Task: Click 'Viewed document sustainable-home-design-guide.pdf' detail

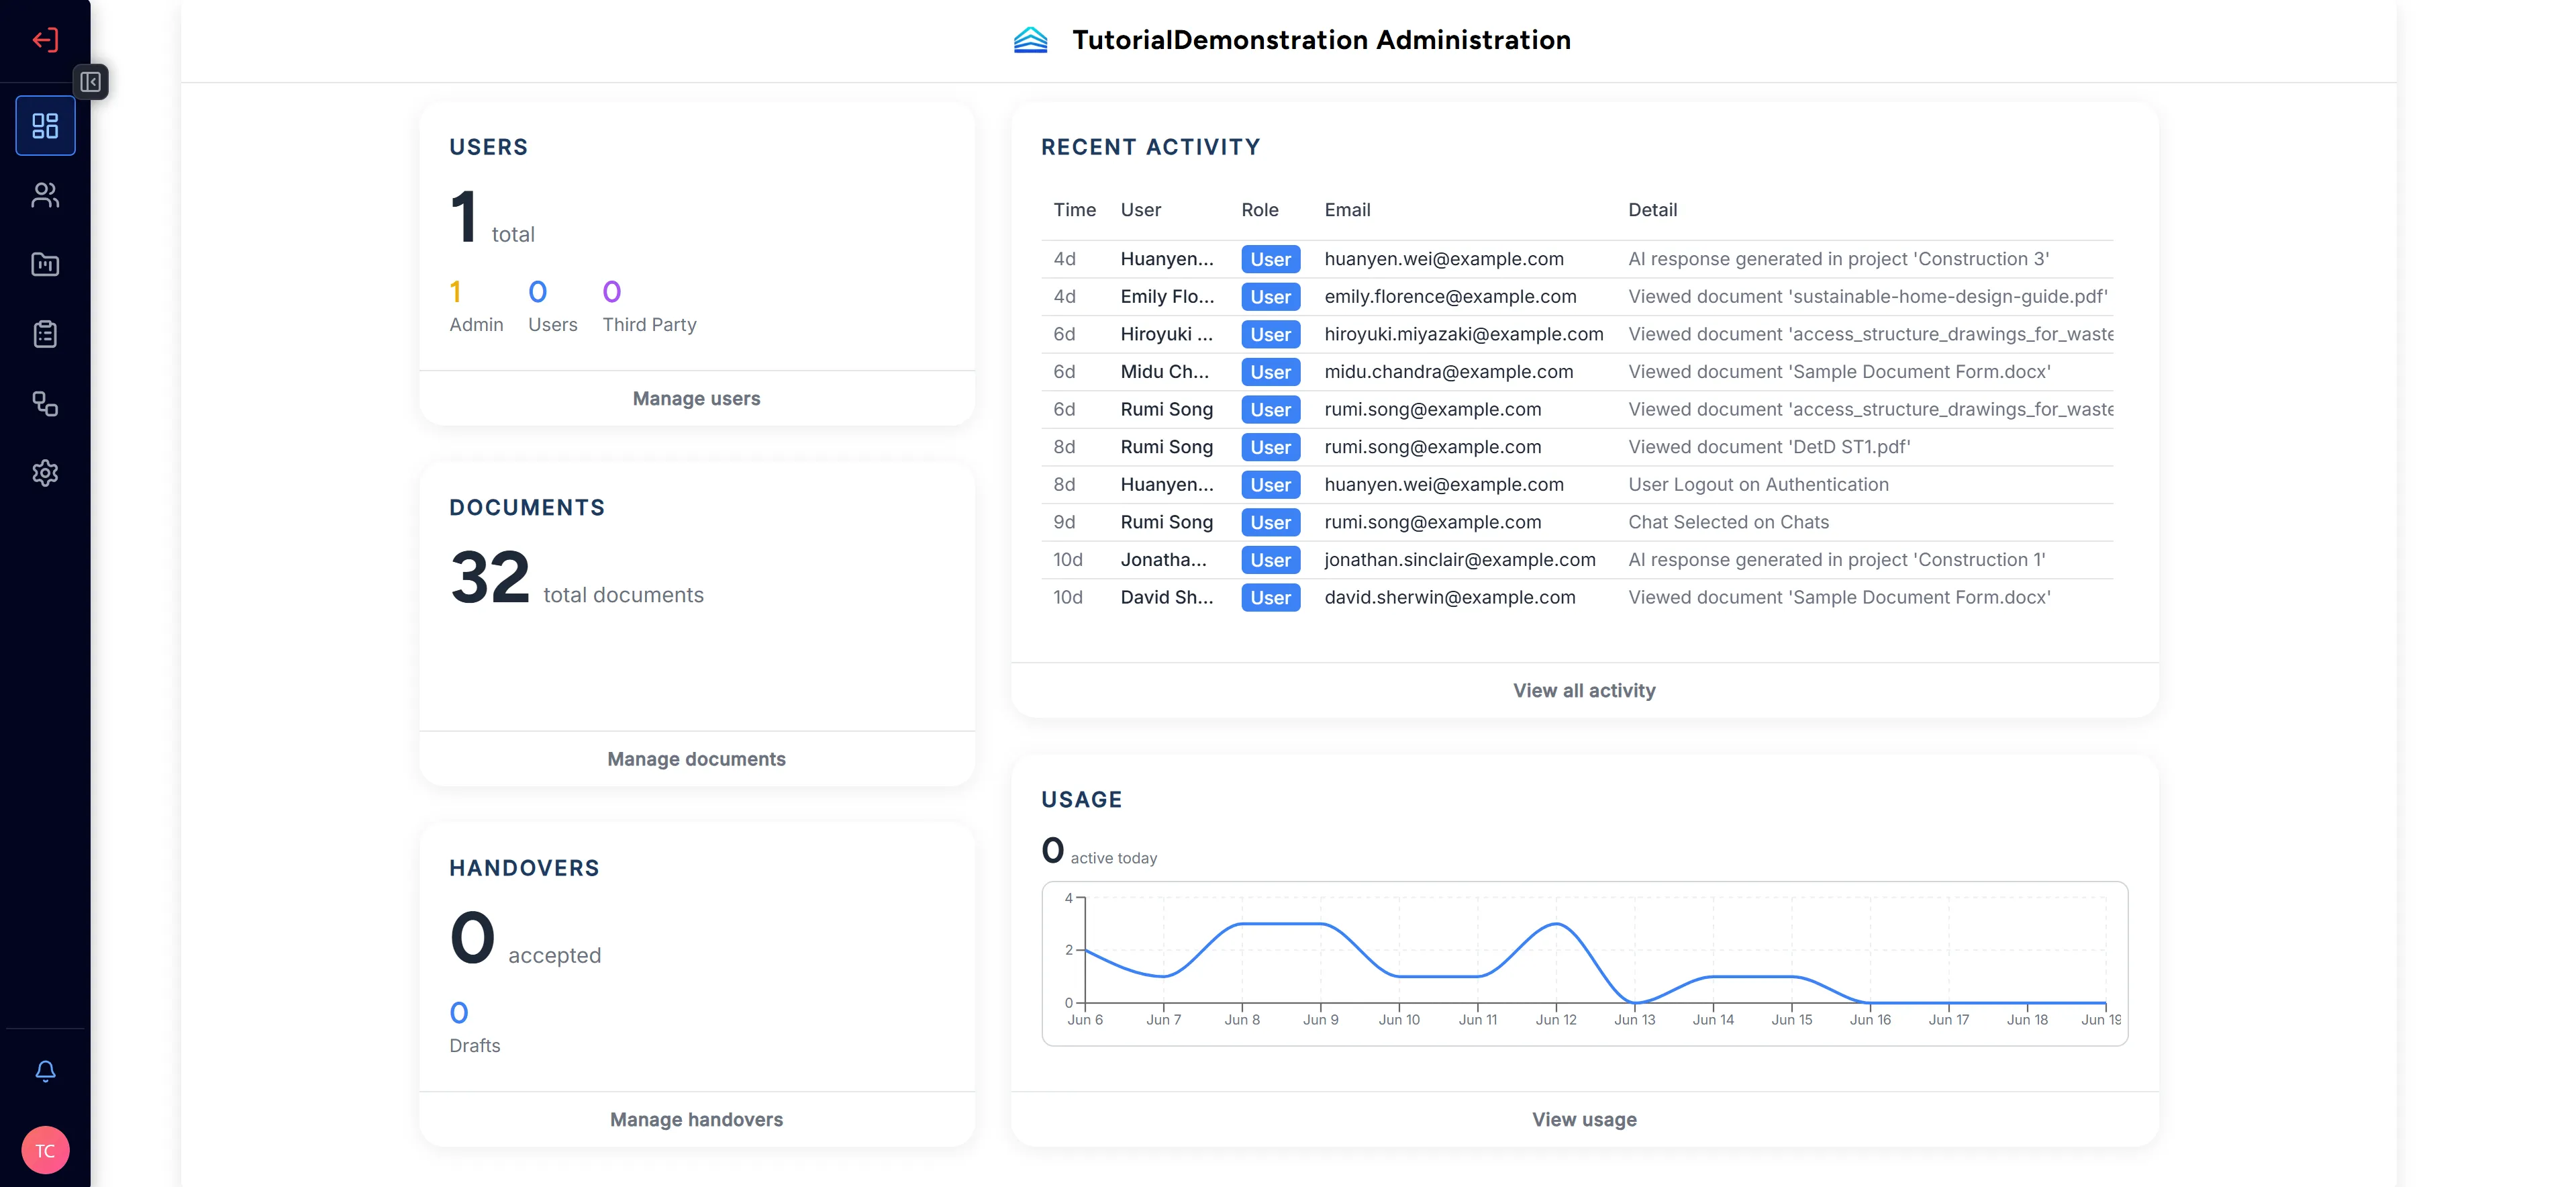Action: click(1867, 297)
